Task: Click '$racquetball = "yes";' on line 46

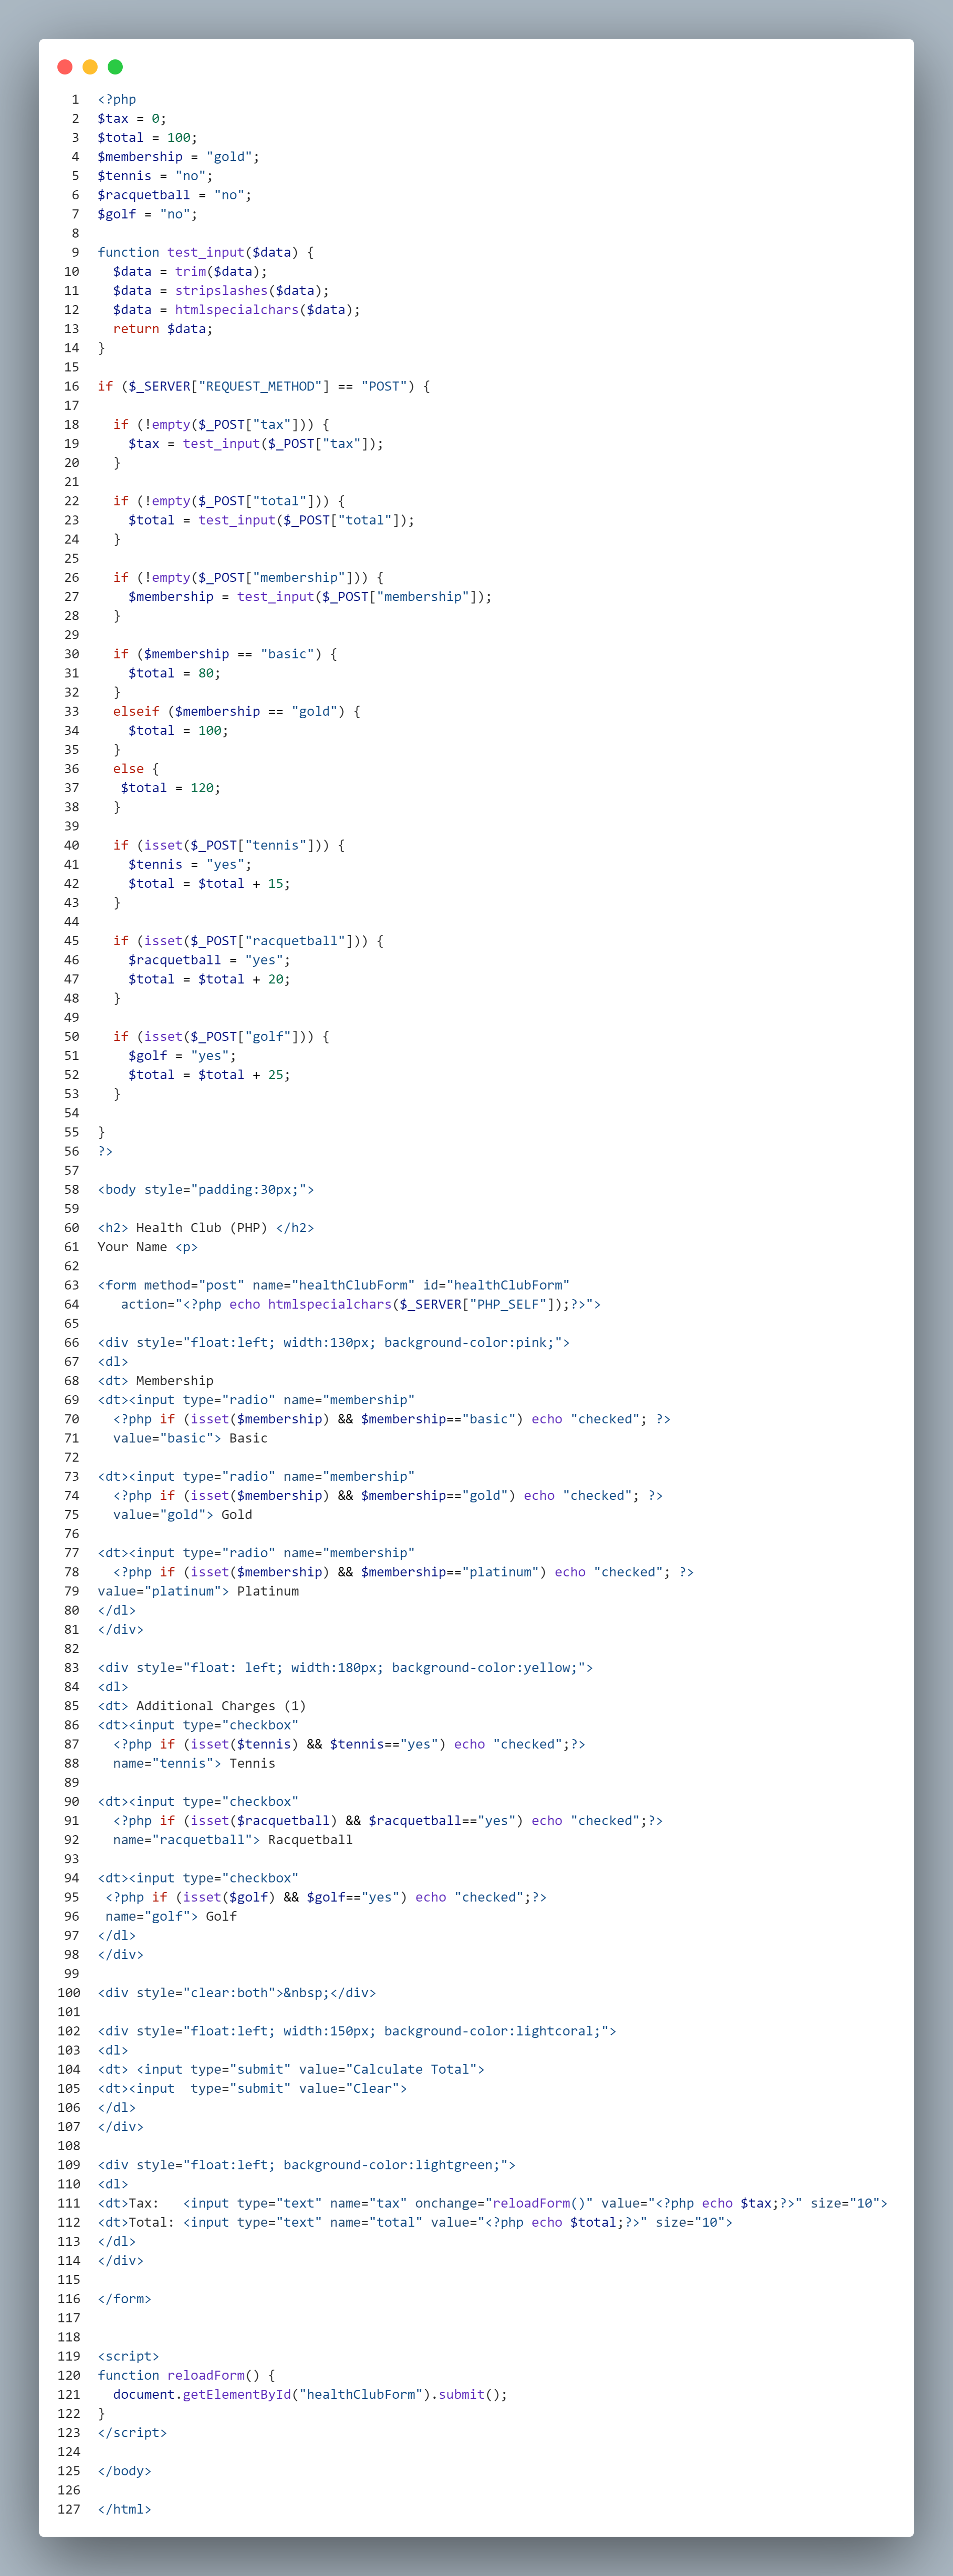Action: [209, 960]
